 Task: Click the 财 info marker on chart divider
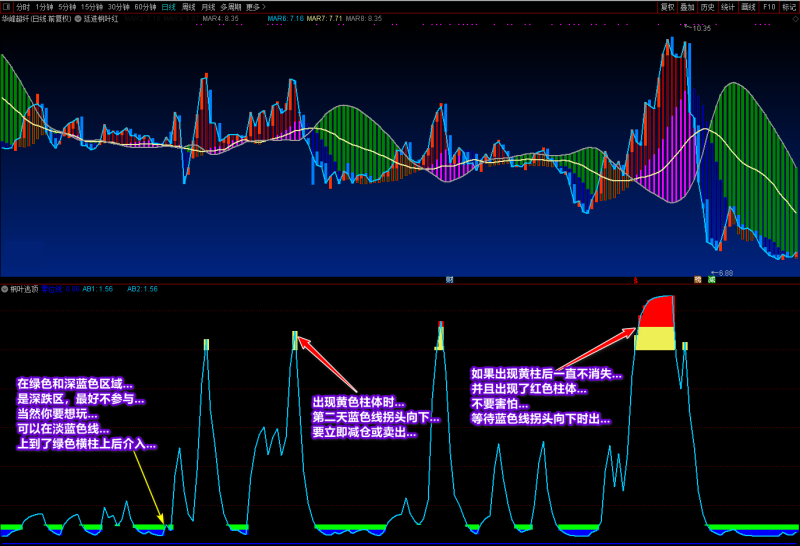coord(451,280)
